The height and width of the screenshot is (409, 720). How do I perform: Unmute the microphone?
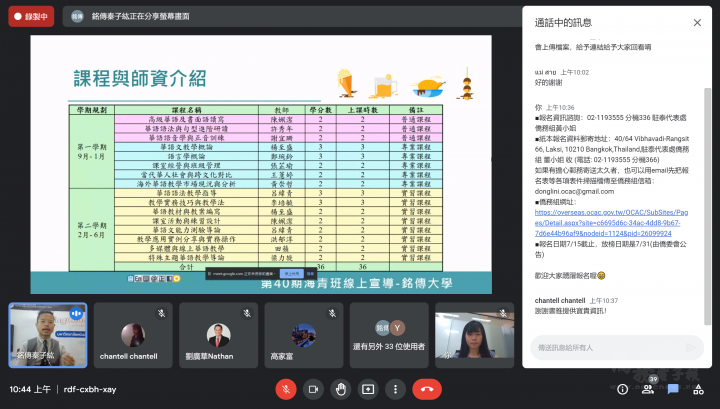click(286, 389)
